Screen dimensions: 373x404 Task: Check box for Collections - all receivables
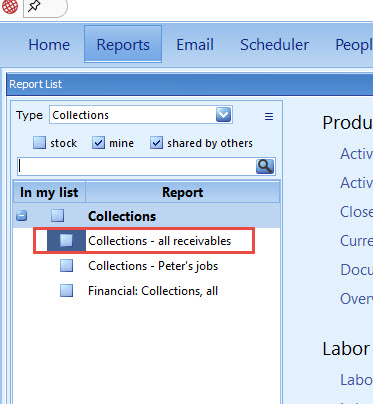click(66, 240)
